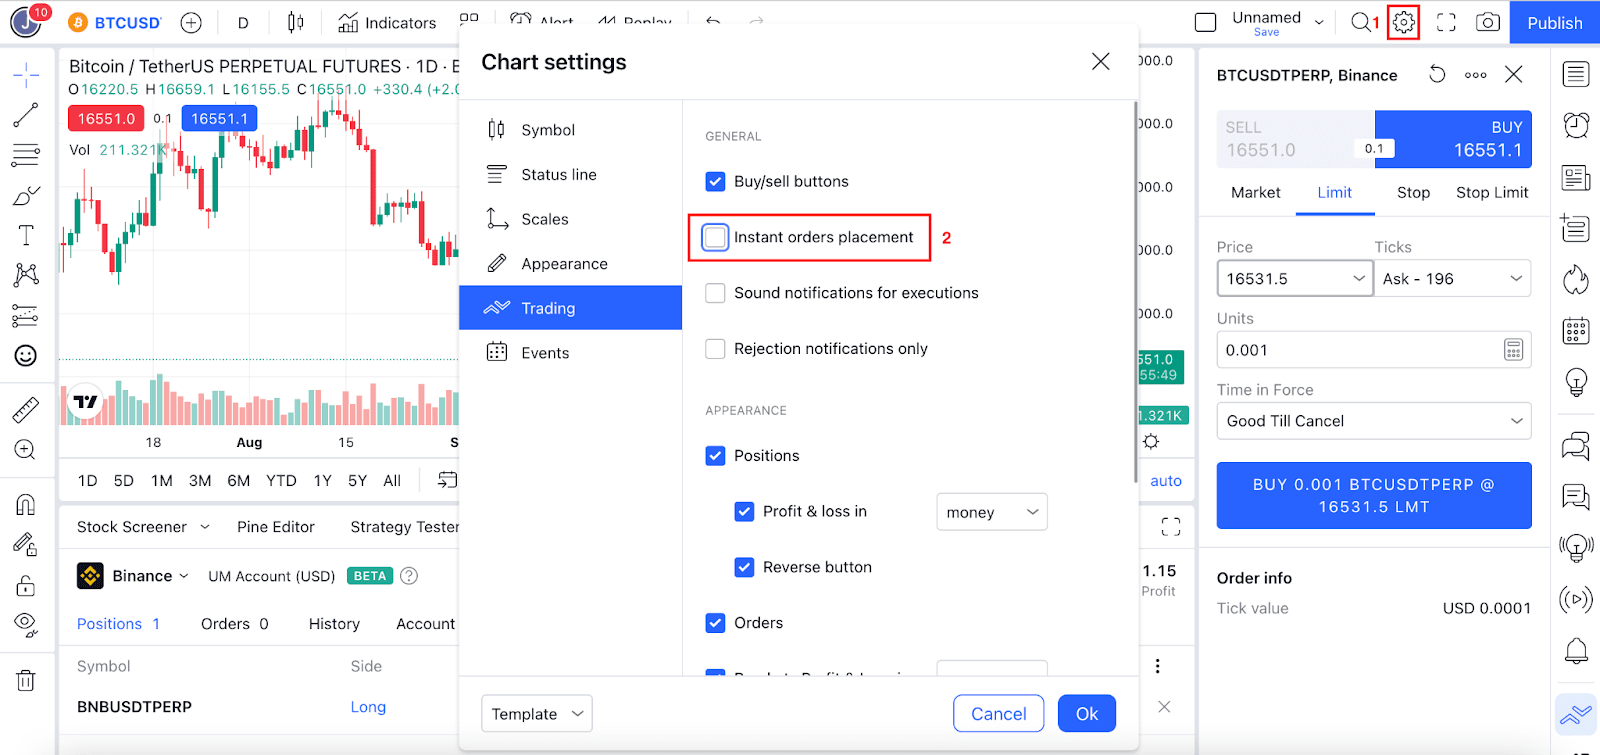Uncheck Buy/sell buttons option

[715, 181]
